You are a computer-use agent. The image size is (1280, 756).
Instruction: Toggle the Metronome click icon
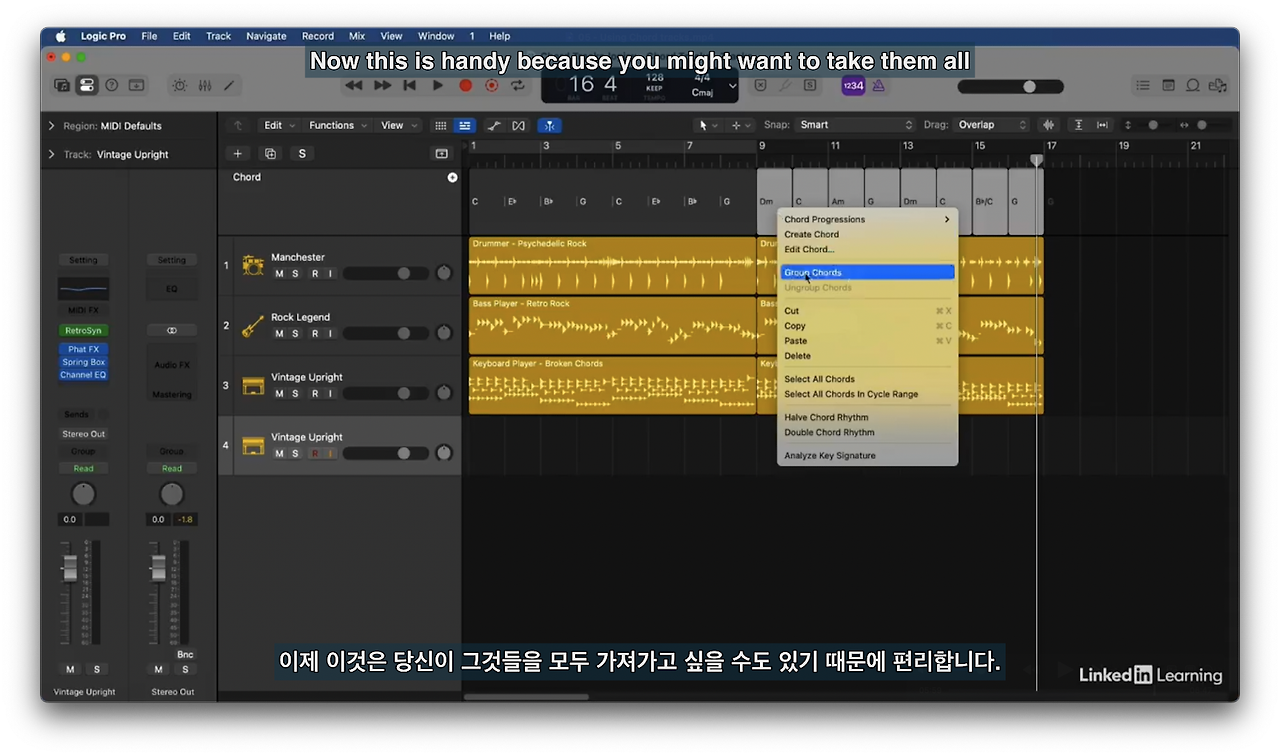[x=879, y=86]
